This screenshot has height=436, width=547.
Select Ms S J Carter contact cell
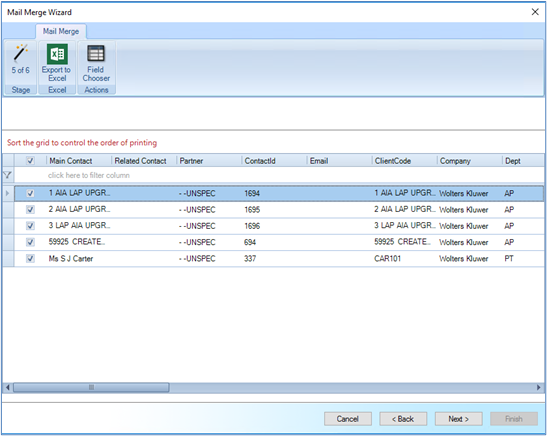click(71, 258)
